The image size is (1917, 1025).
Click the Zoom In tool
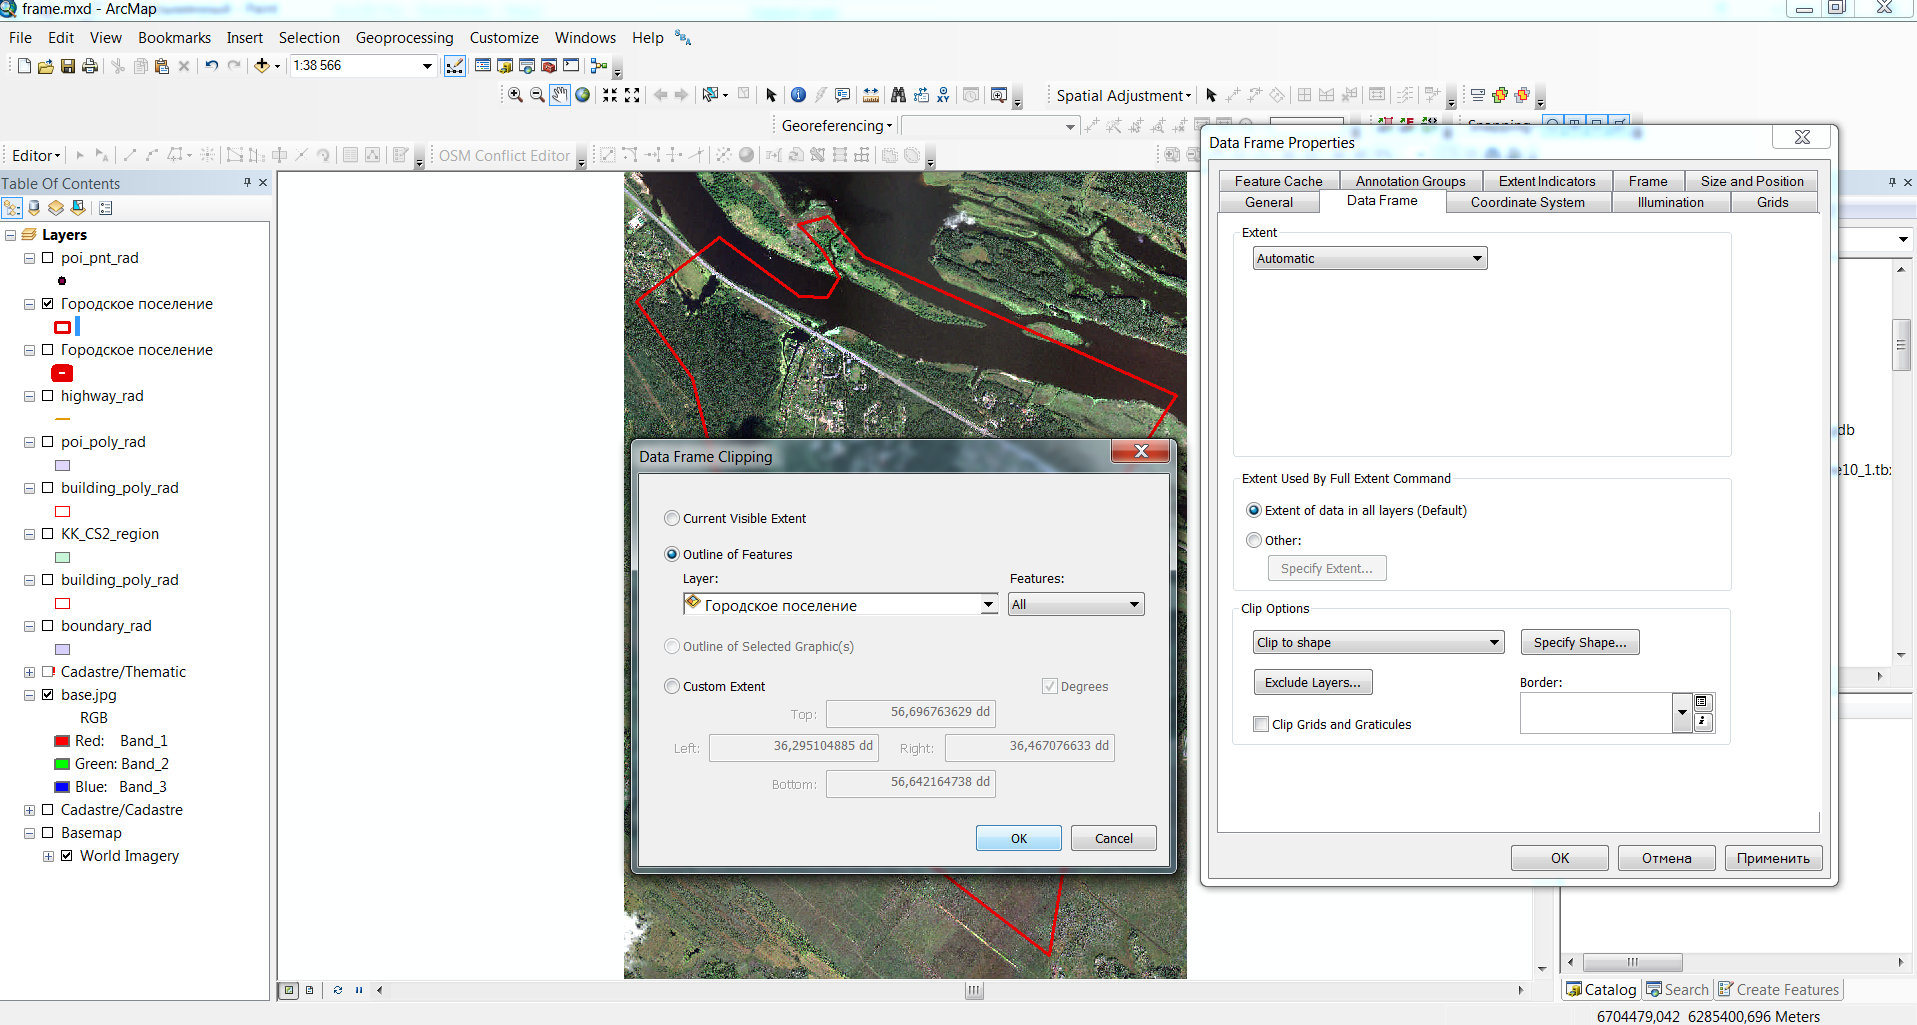[x=515, y=95]
